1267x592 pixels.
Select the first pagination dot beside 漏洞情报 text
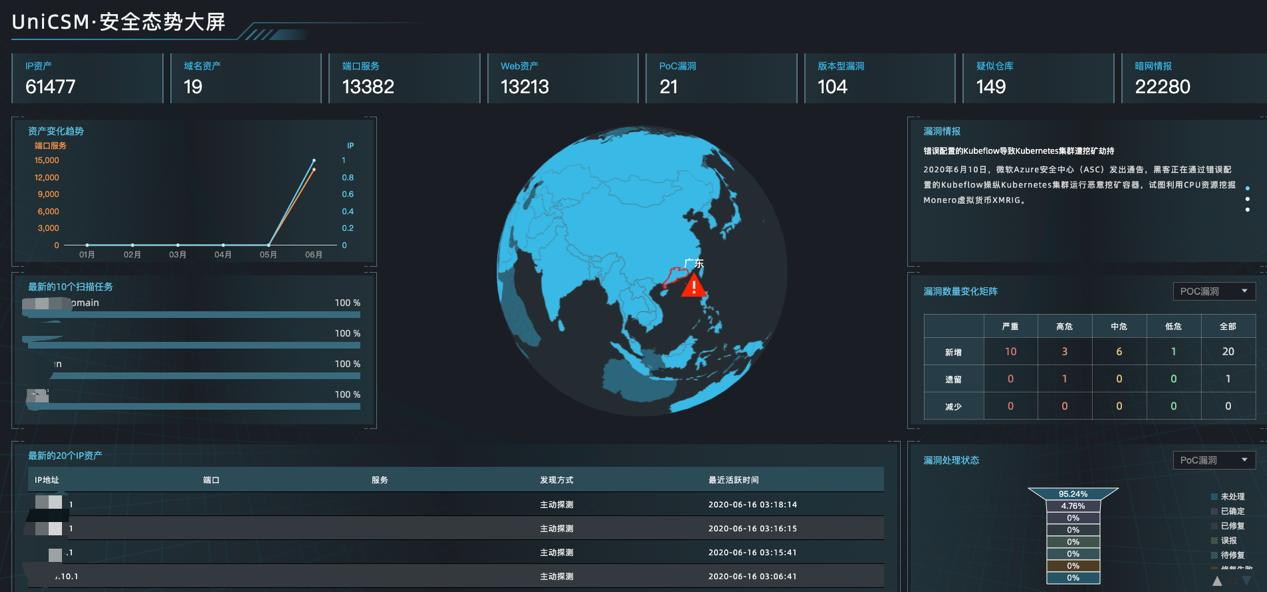[1248, 188]
